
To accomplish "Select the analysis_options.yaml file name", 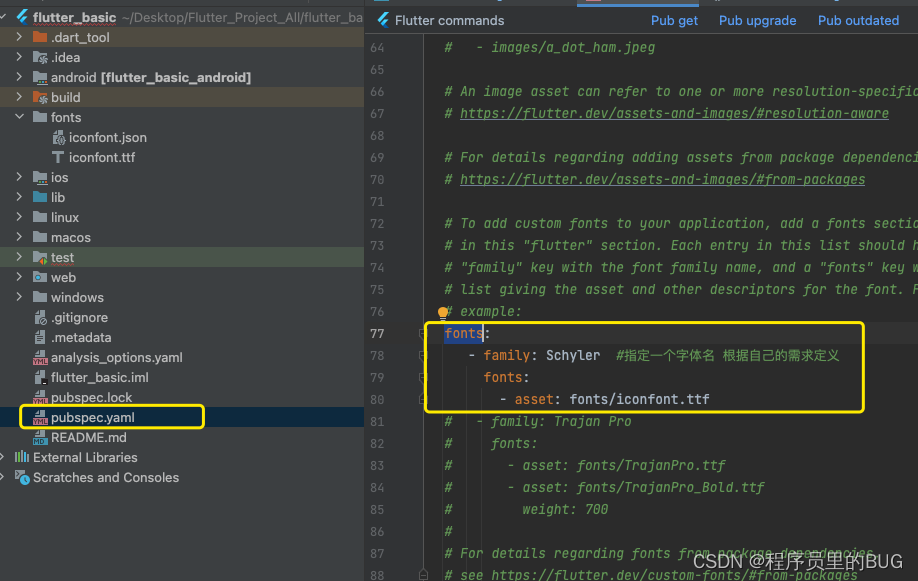I will [117, 357].
